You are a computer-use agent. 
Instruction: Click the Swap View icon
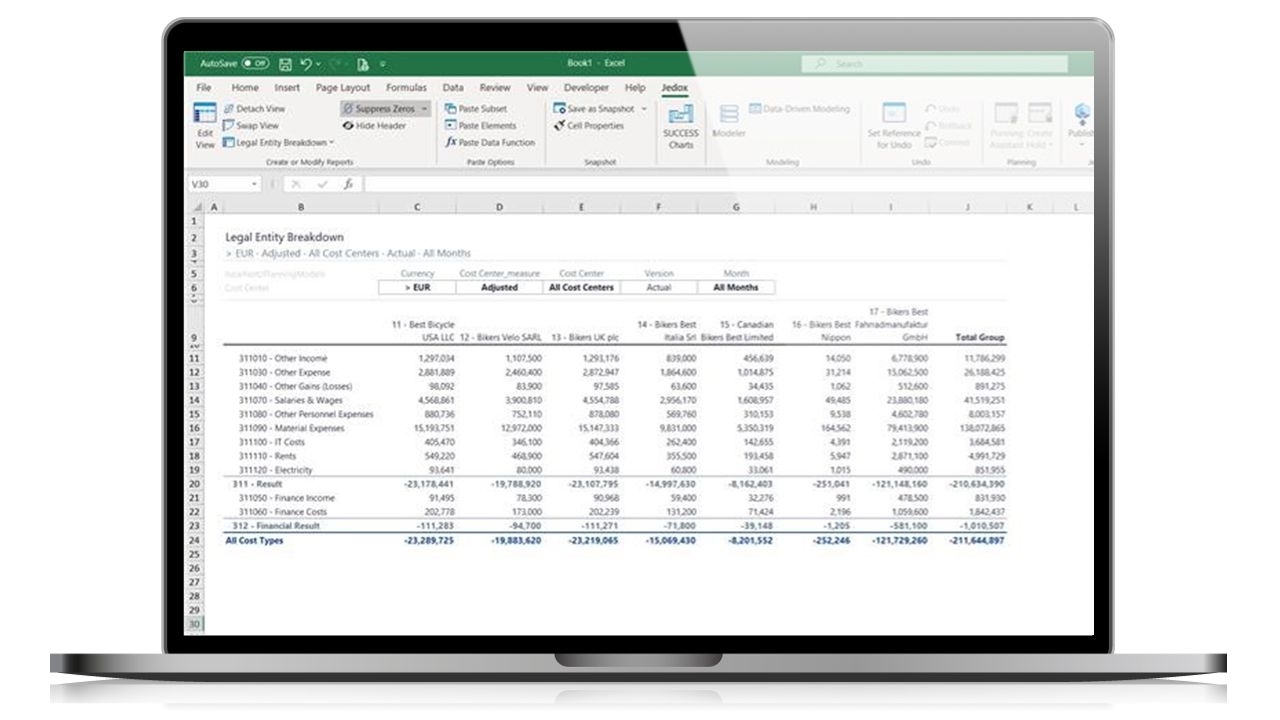coord(228,126)
